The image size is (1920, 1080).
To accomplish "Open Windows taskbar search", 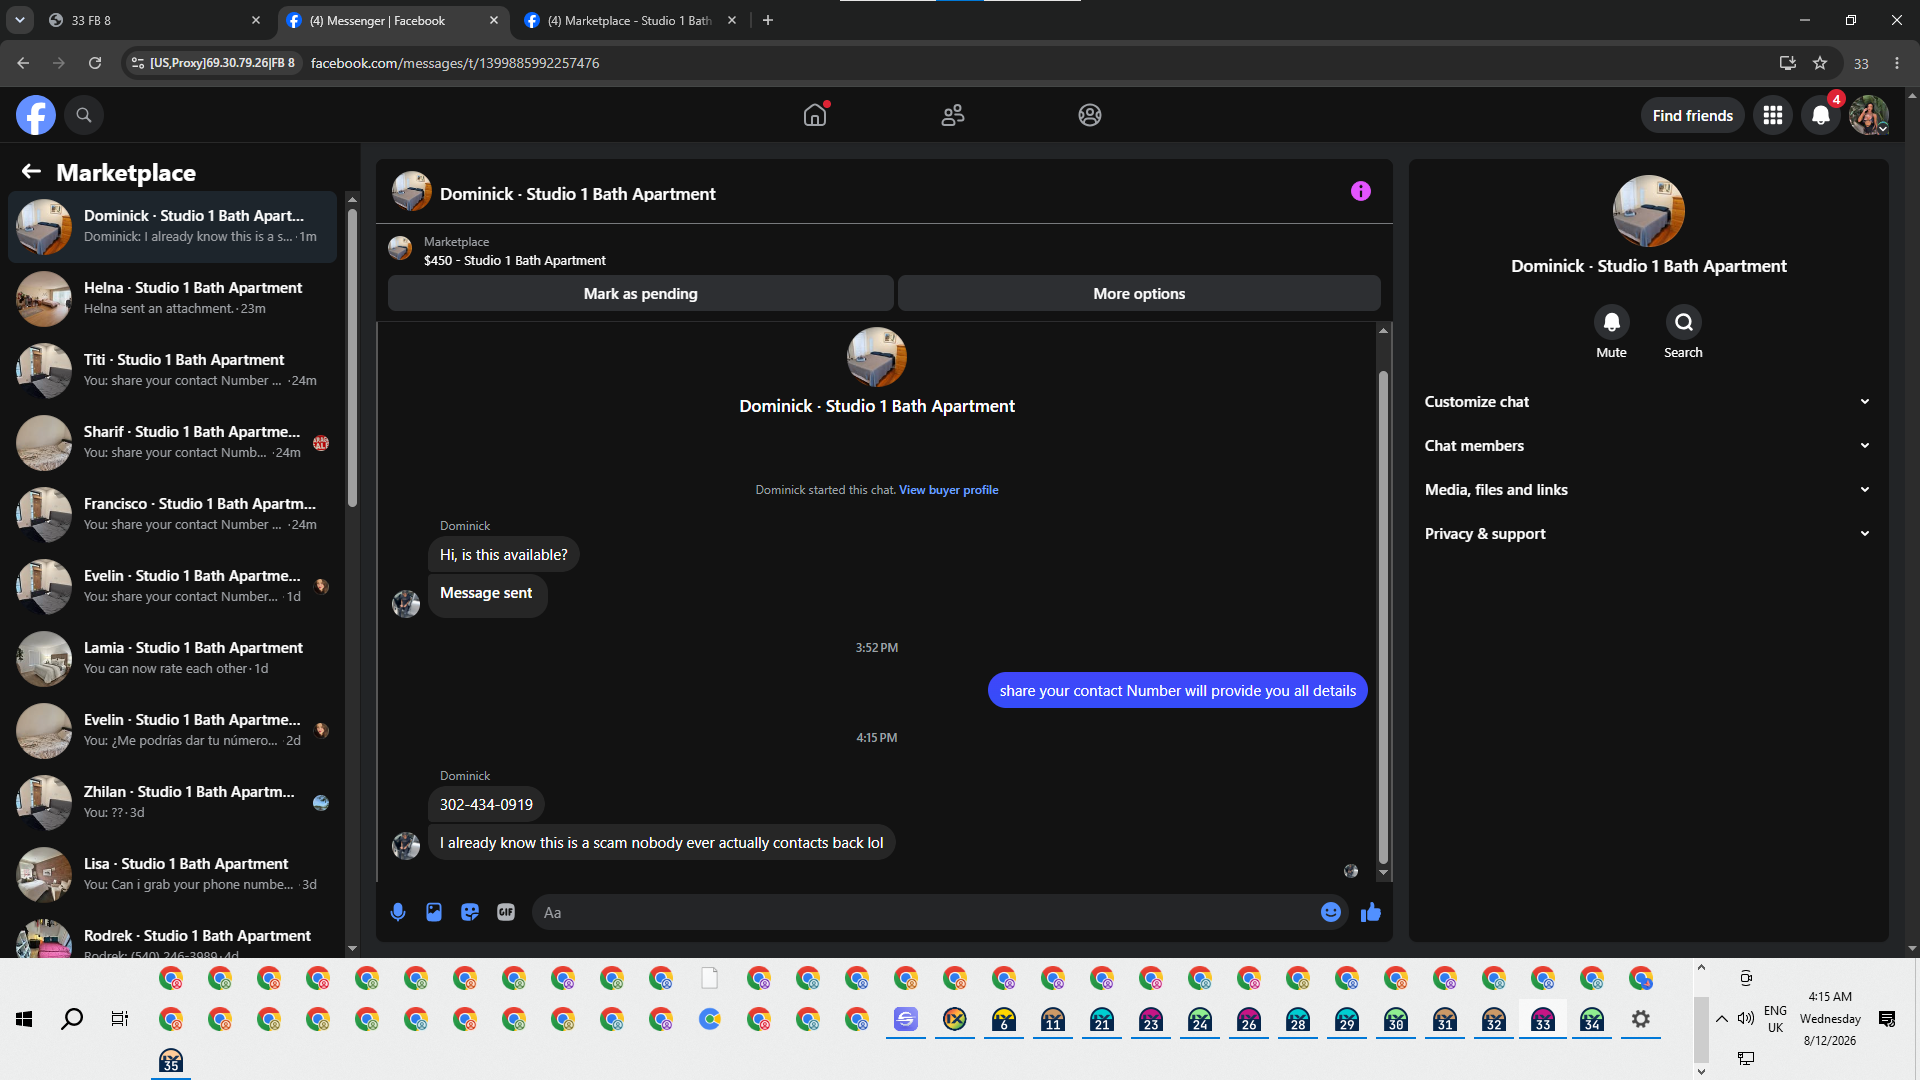I will tap(72, 1019).
